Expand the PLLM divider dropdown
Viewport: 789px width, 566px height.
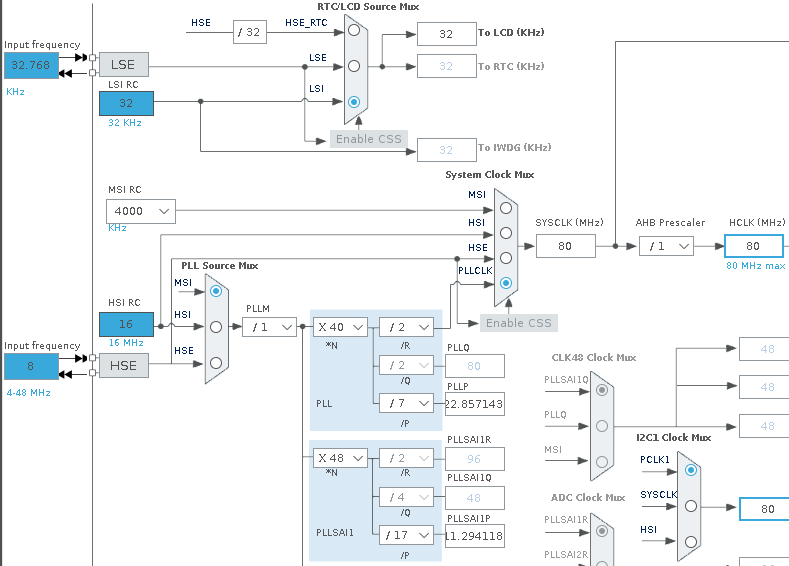pyautogui.click(x=269, y=326)
